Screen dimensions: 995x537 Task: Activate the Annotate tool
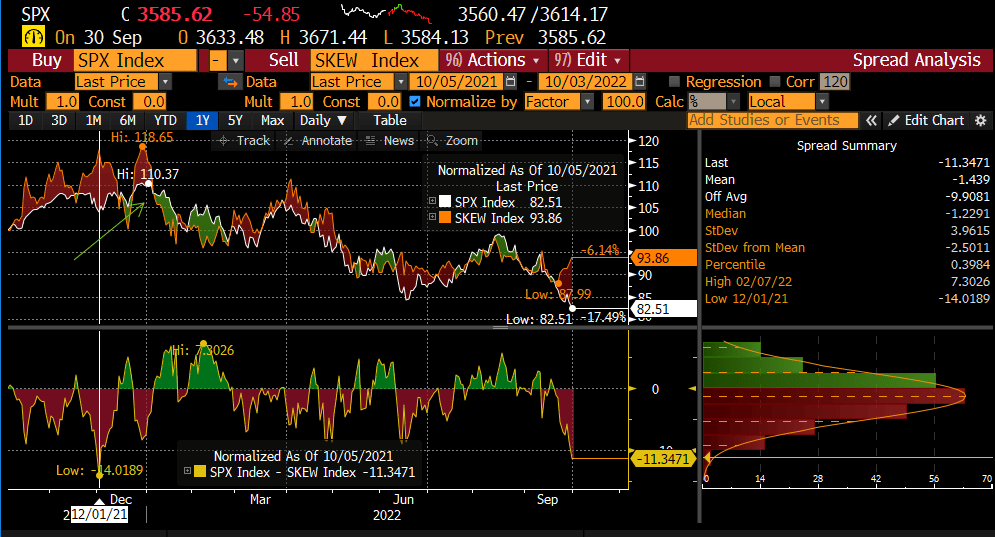tap(318, 141)
